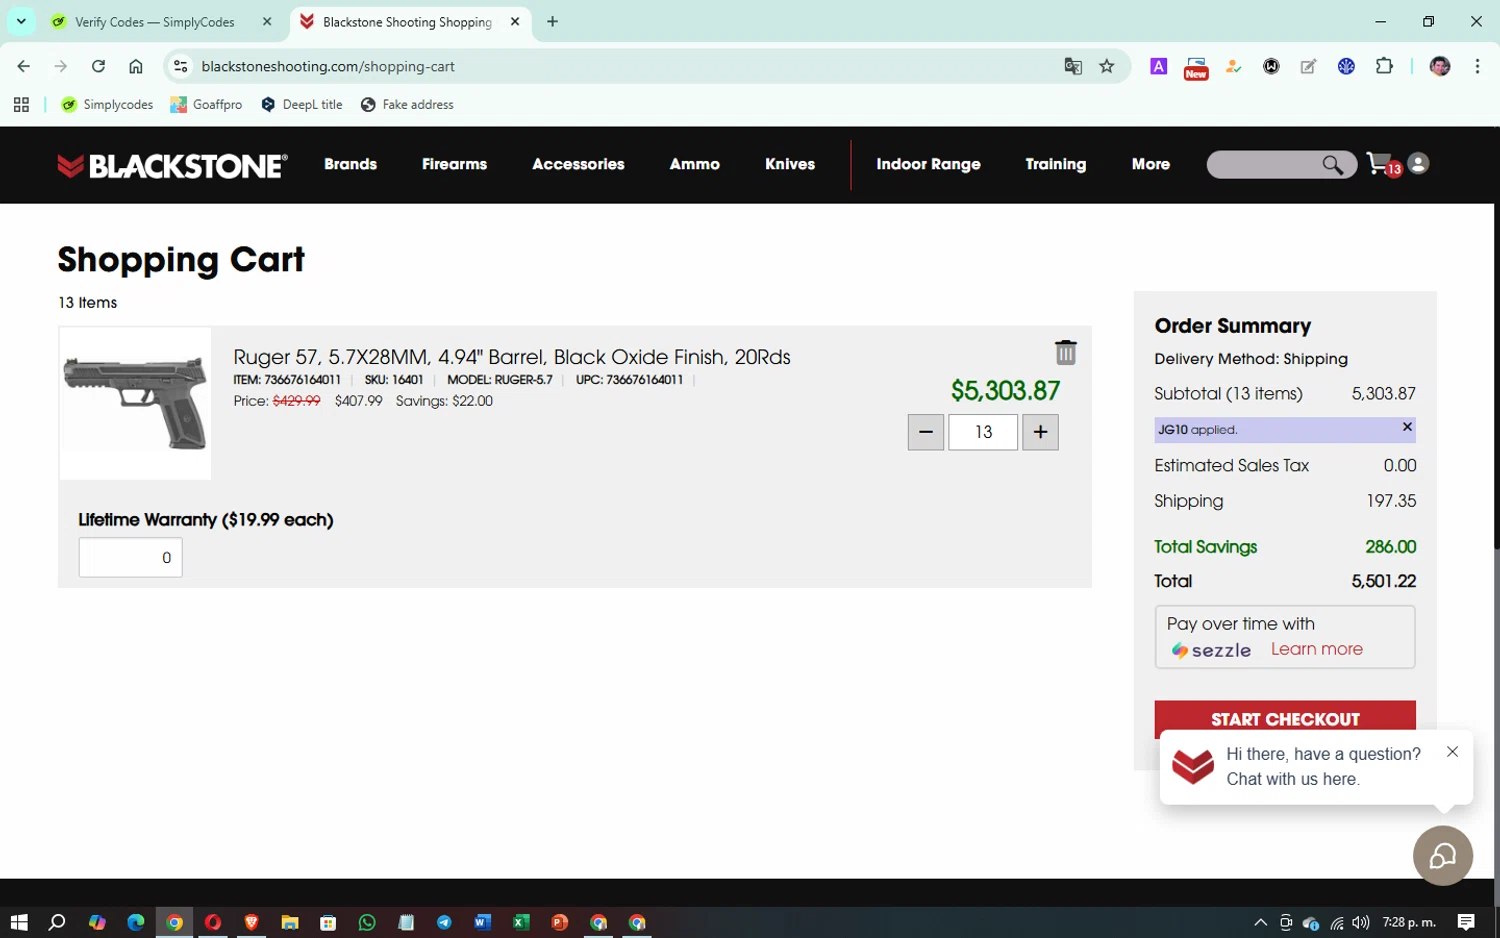1500x938 pixels.
Task: Open the Goaffpro bookmark
Action: [x=206, y=104]
